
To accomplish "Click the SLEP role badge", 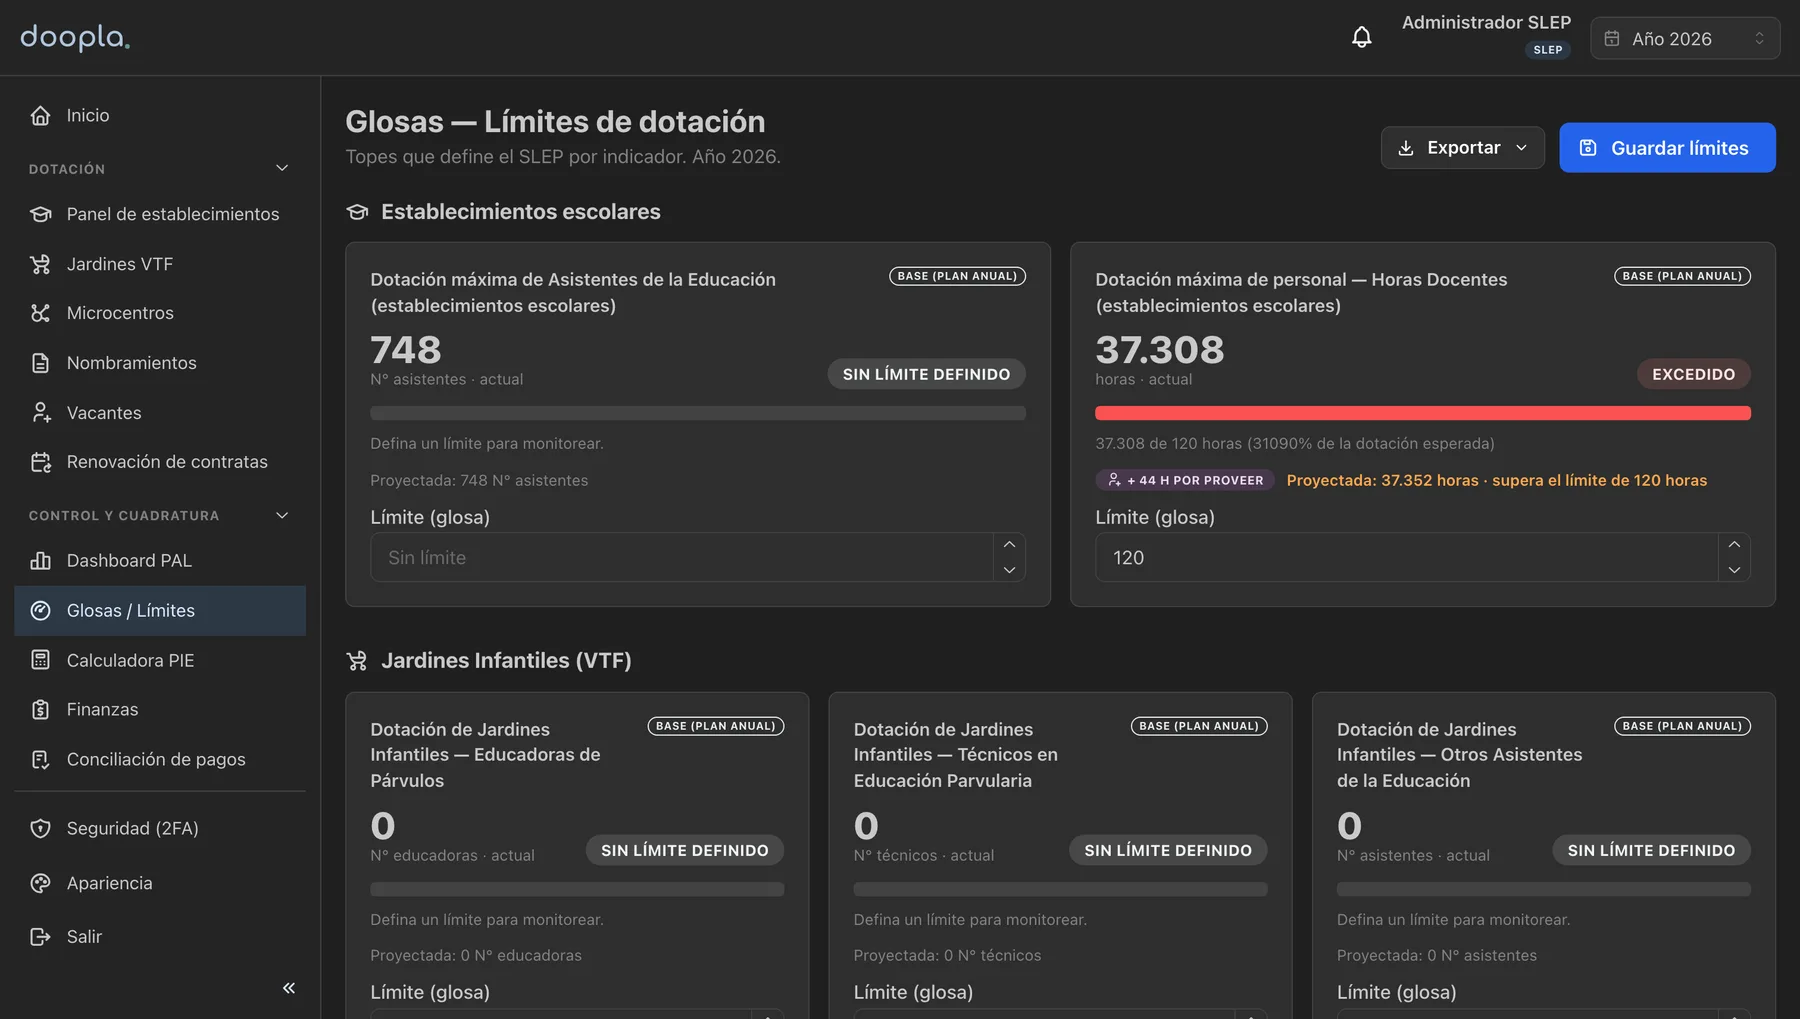I will pyautogui.click(x=1548, y=50).
